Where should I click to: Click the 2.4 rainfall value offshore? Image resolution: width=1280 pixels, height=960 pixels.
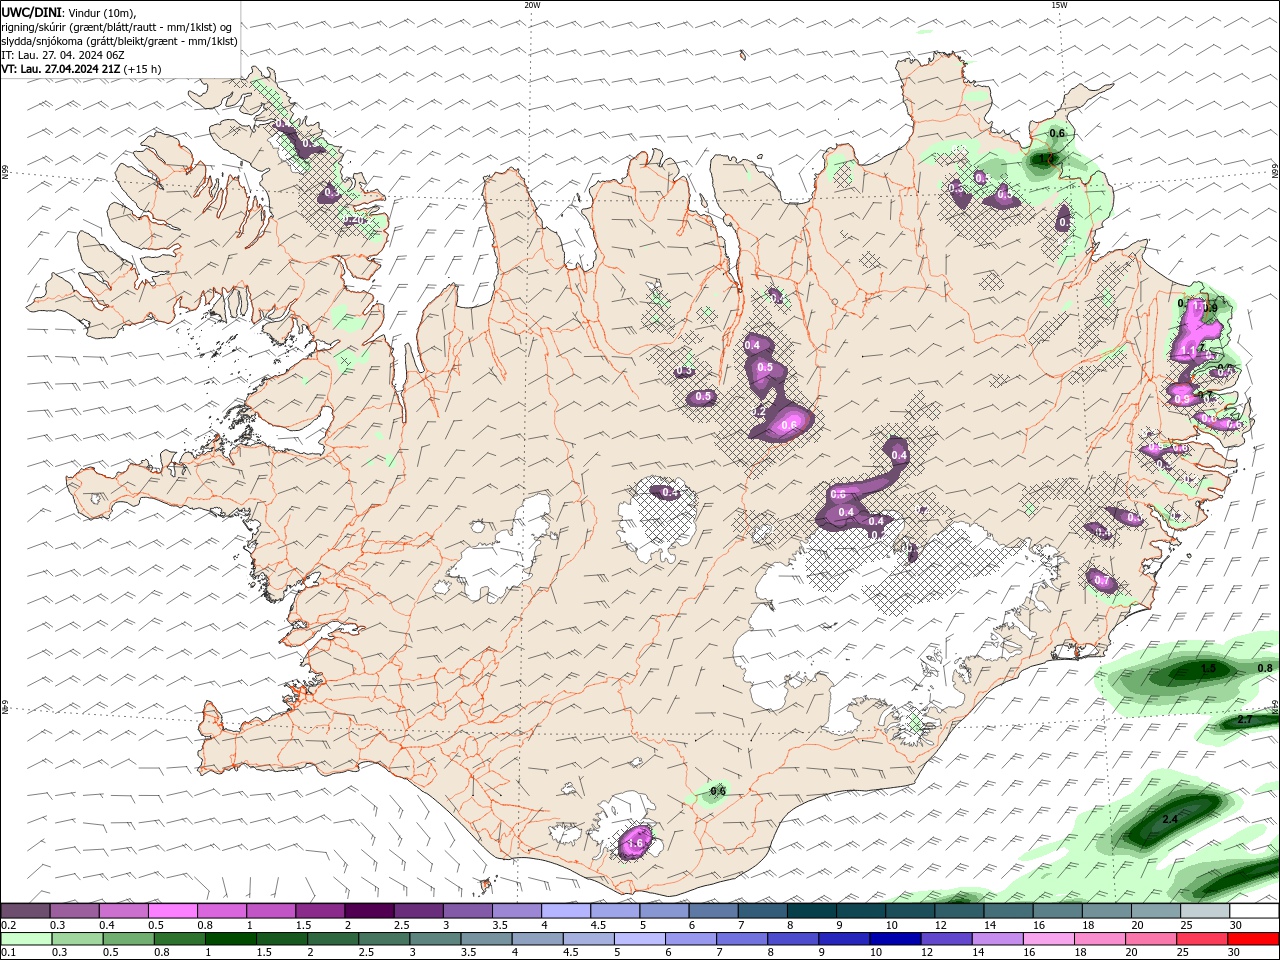tap(1170, 820)
